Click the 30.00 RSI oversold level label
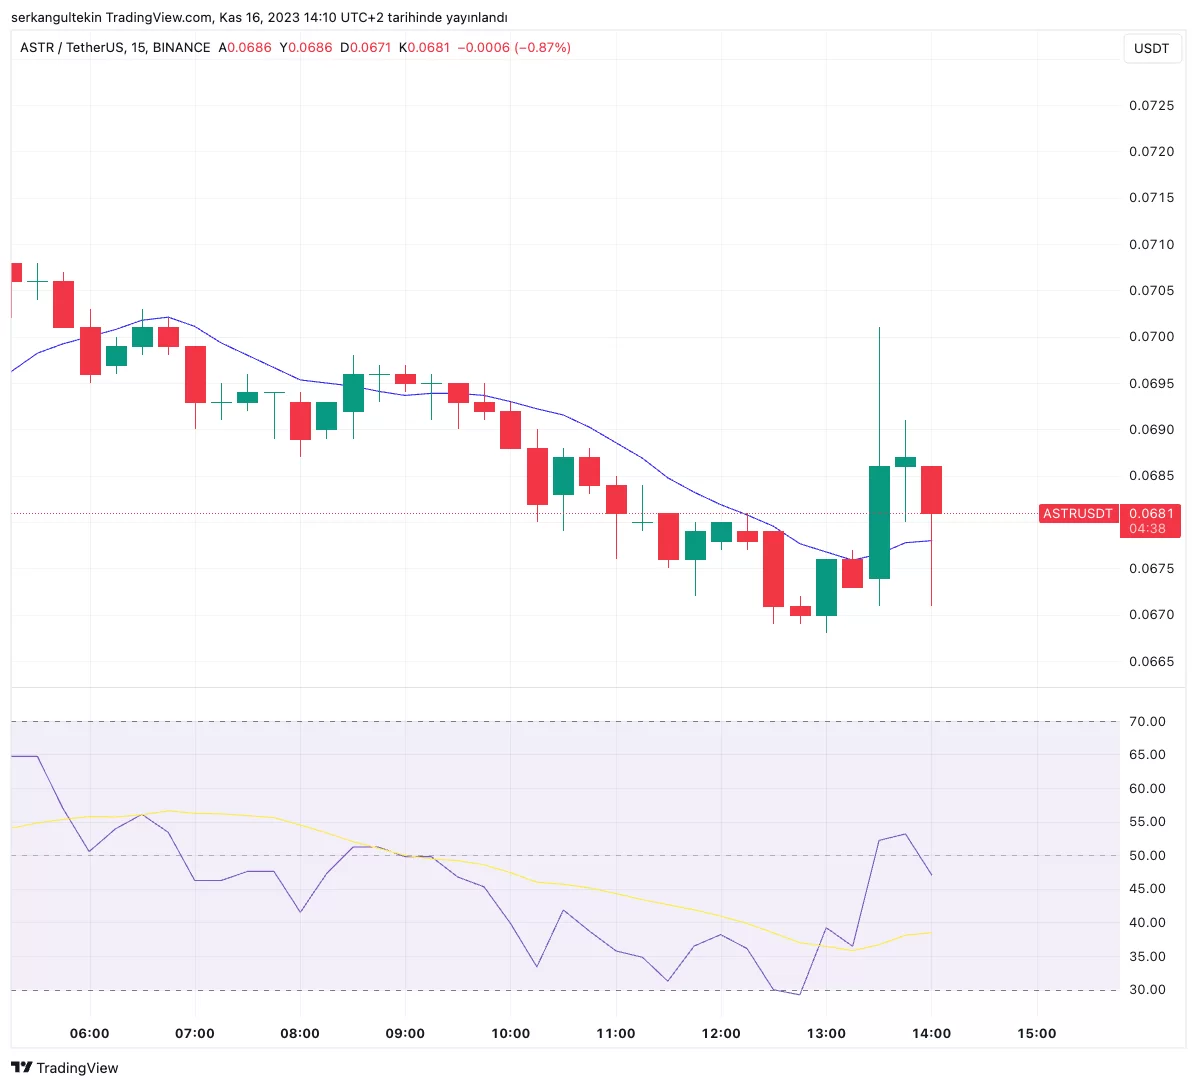 tap(1147, 989)
